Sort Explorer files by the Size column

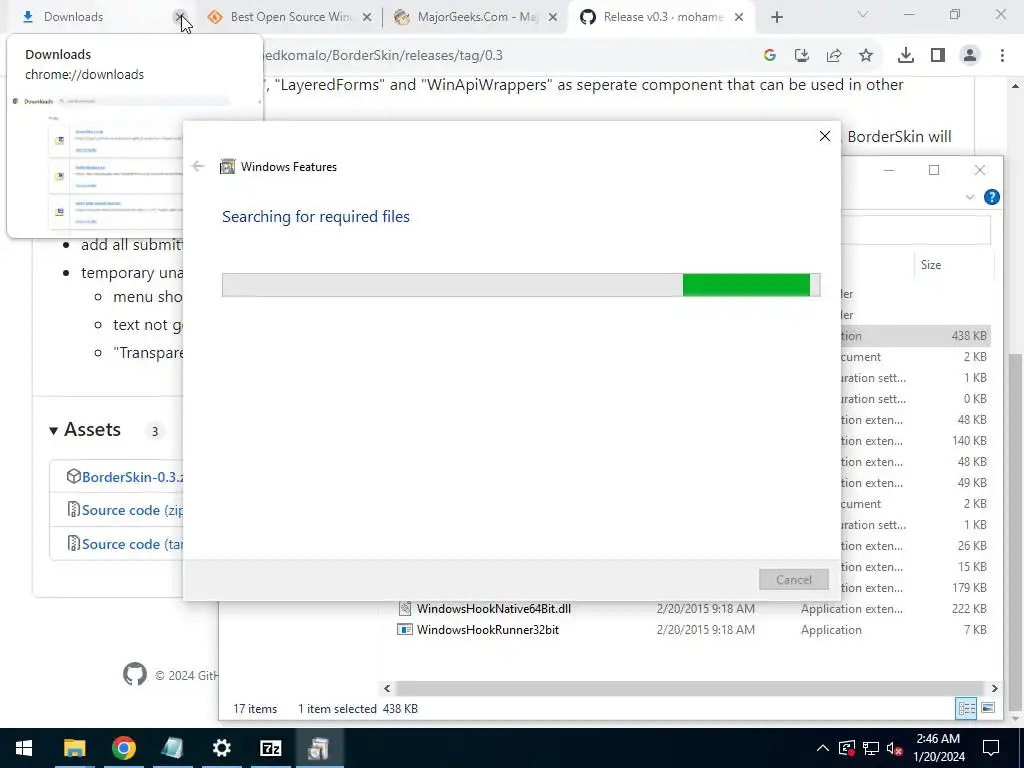931,264
